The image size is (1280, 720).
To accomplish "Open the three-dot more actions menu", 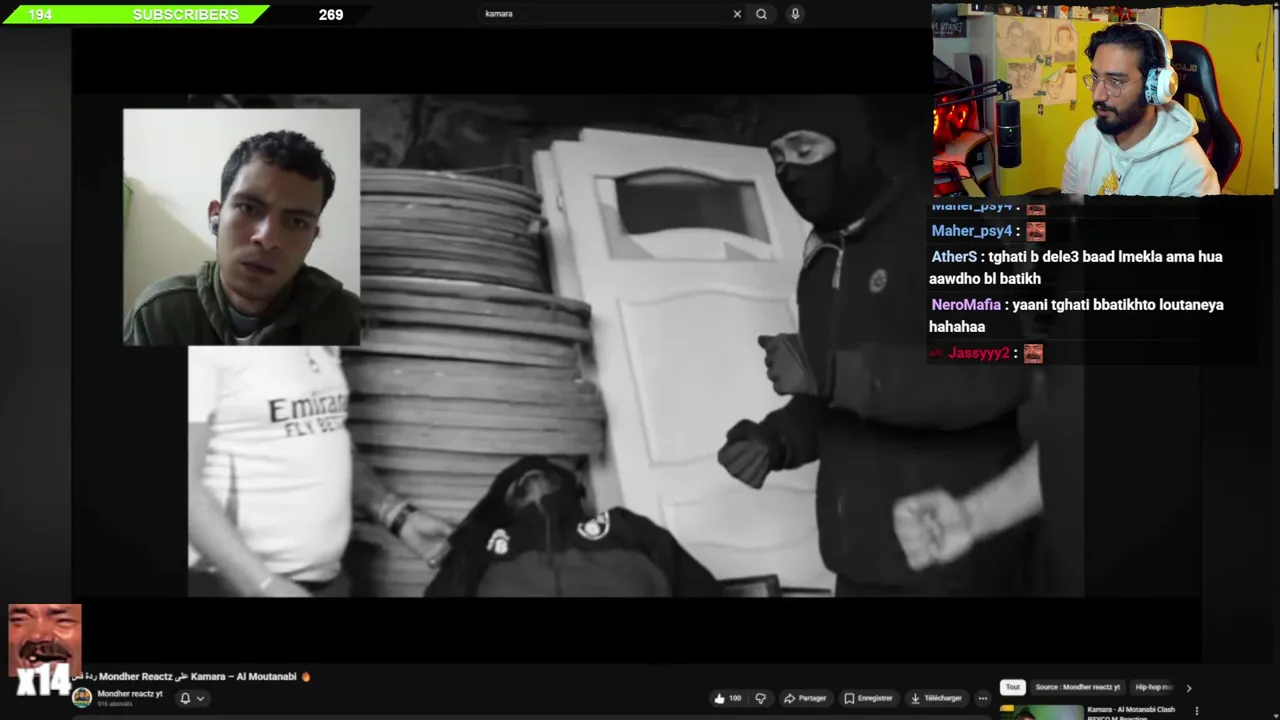I will 983,698.
